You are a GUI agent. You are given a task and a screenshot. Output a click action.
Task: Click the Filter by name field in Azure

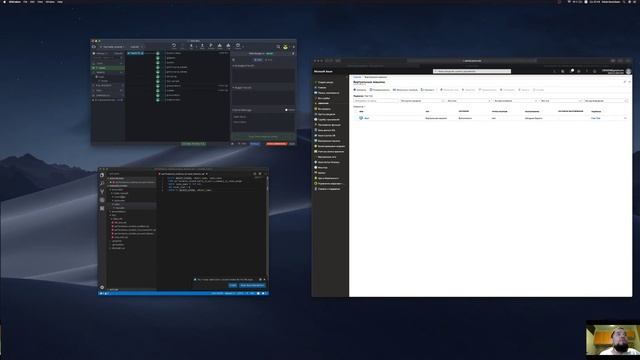pyautogui.click(x=376, y=101)
